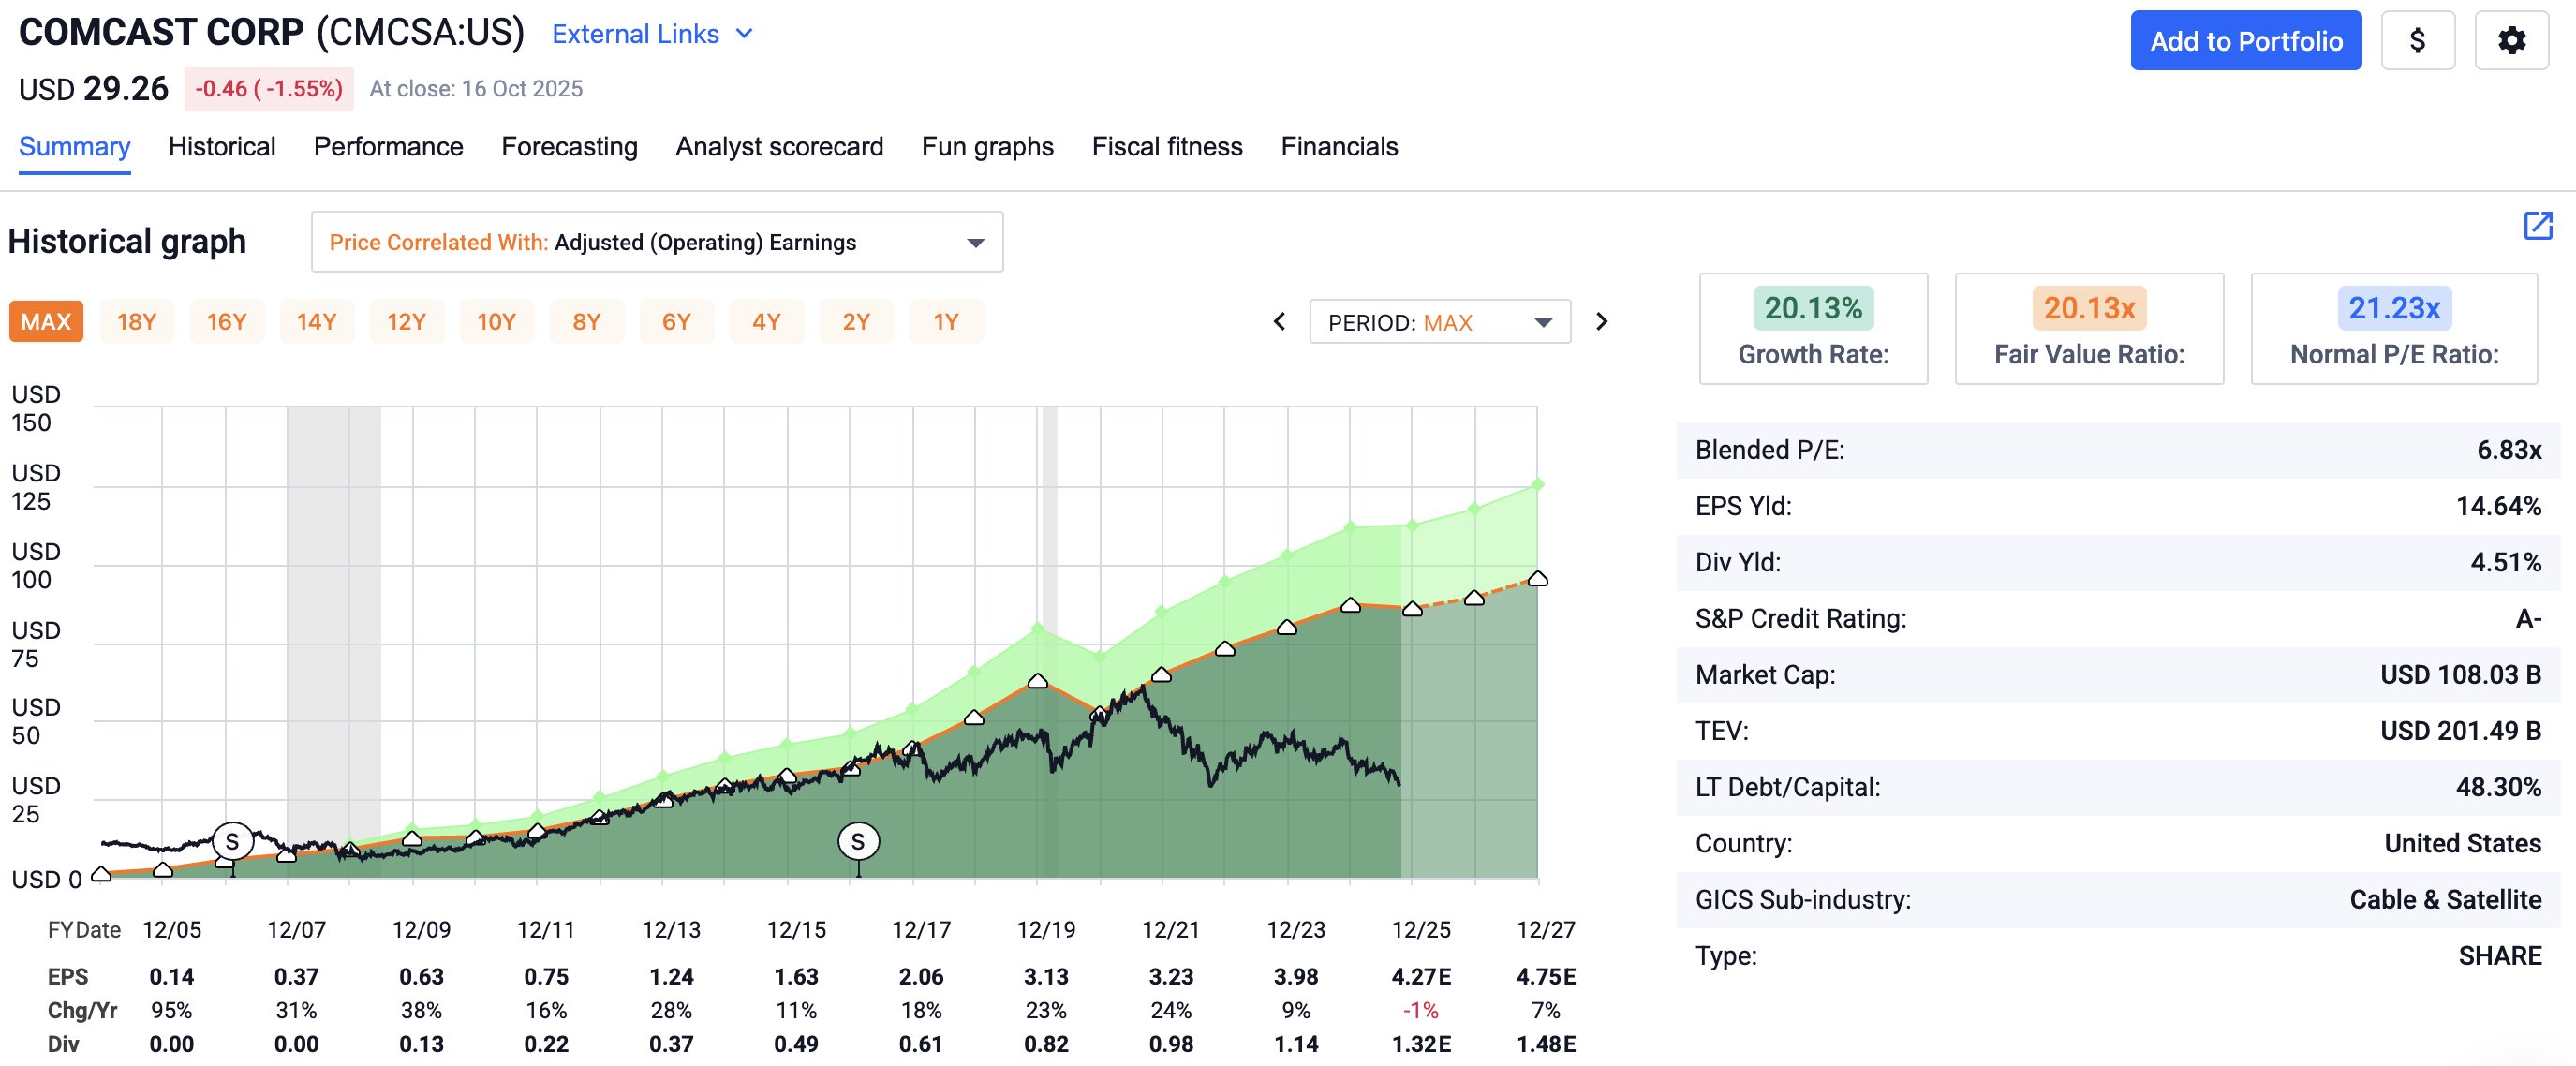
Task: Open the Fiscal fitness tab
Action: (1166, 147)
